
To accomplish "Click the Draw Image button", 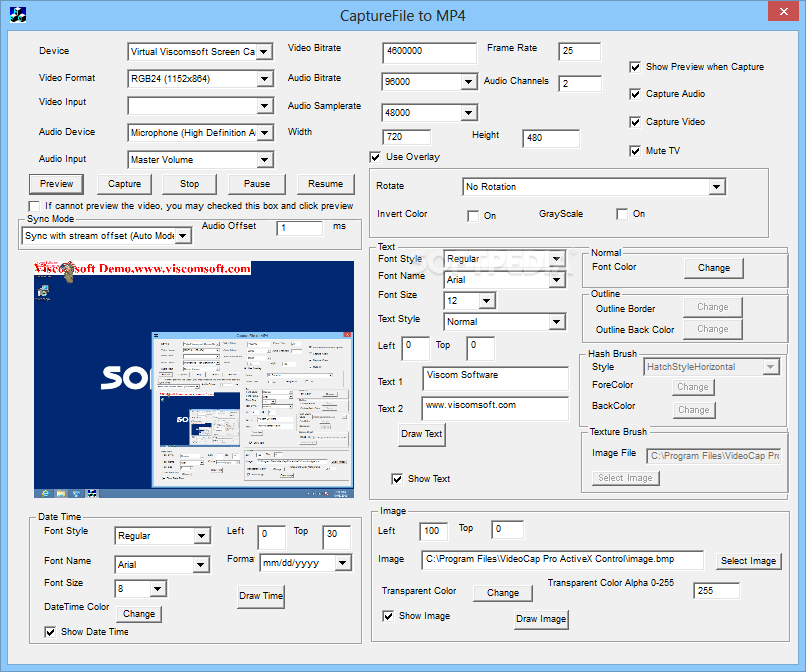I will click(x=541, y=619).
